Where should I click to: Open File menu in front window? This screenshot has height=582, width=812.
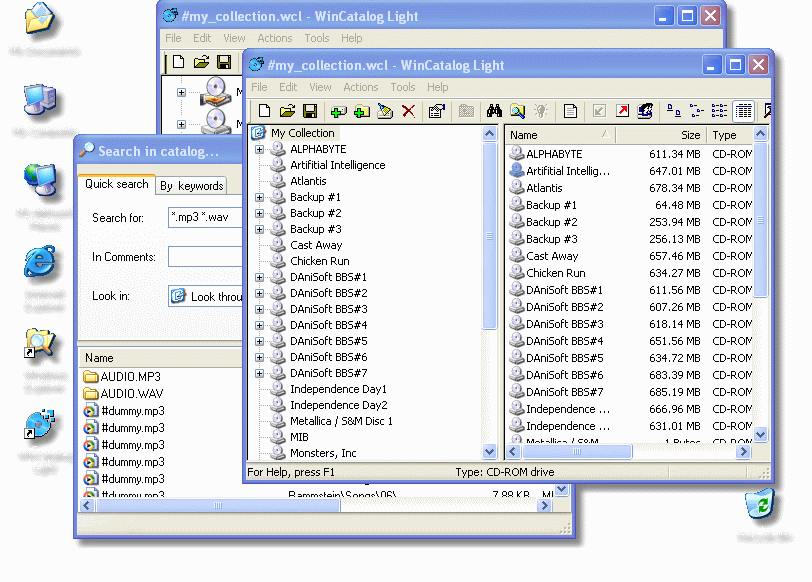click(x=259, y=87)
